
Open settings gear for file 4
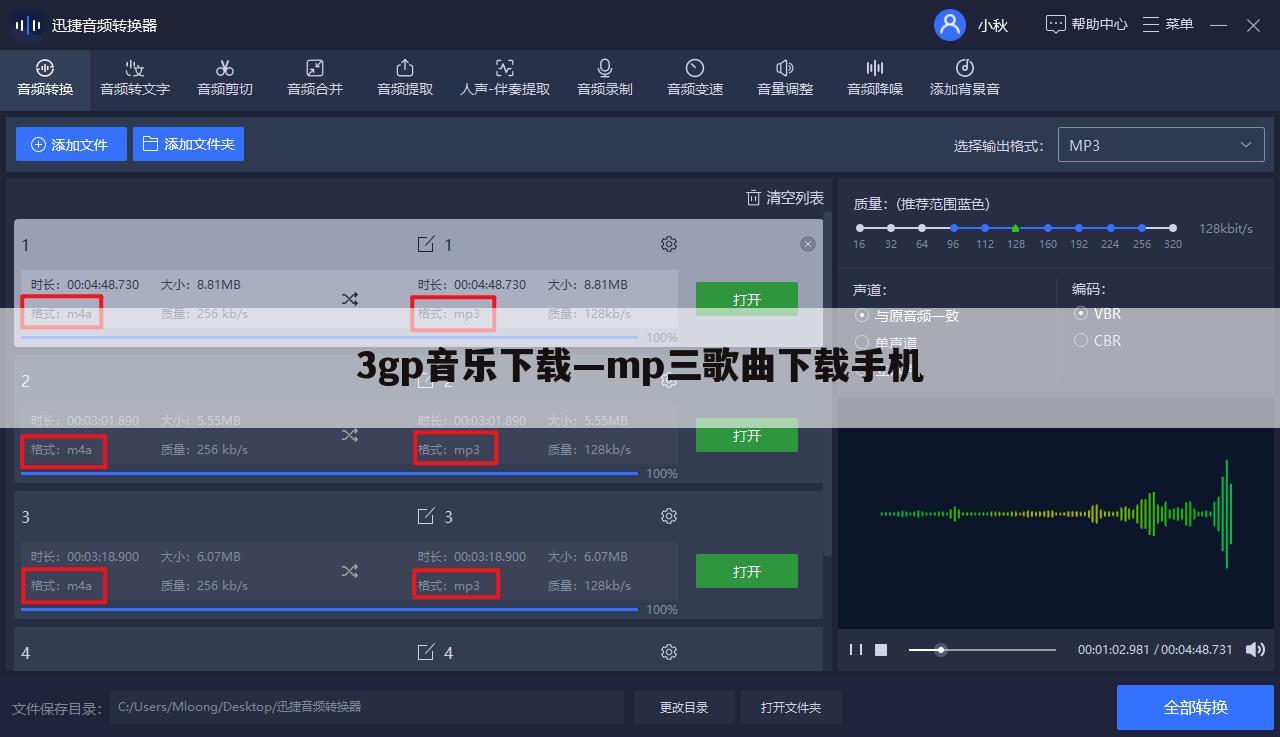tap(669, 652)
